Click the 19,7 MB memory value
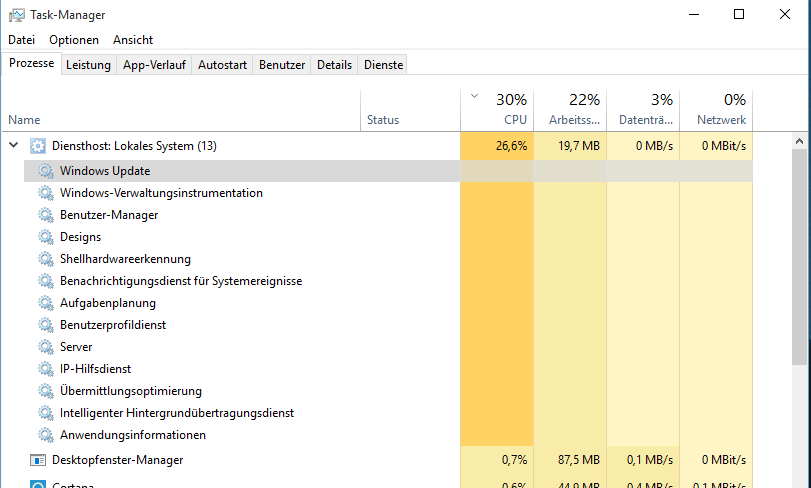 579,146
